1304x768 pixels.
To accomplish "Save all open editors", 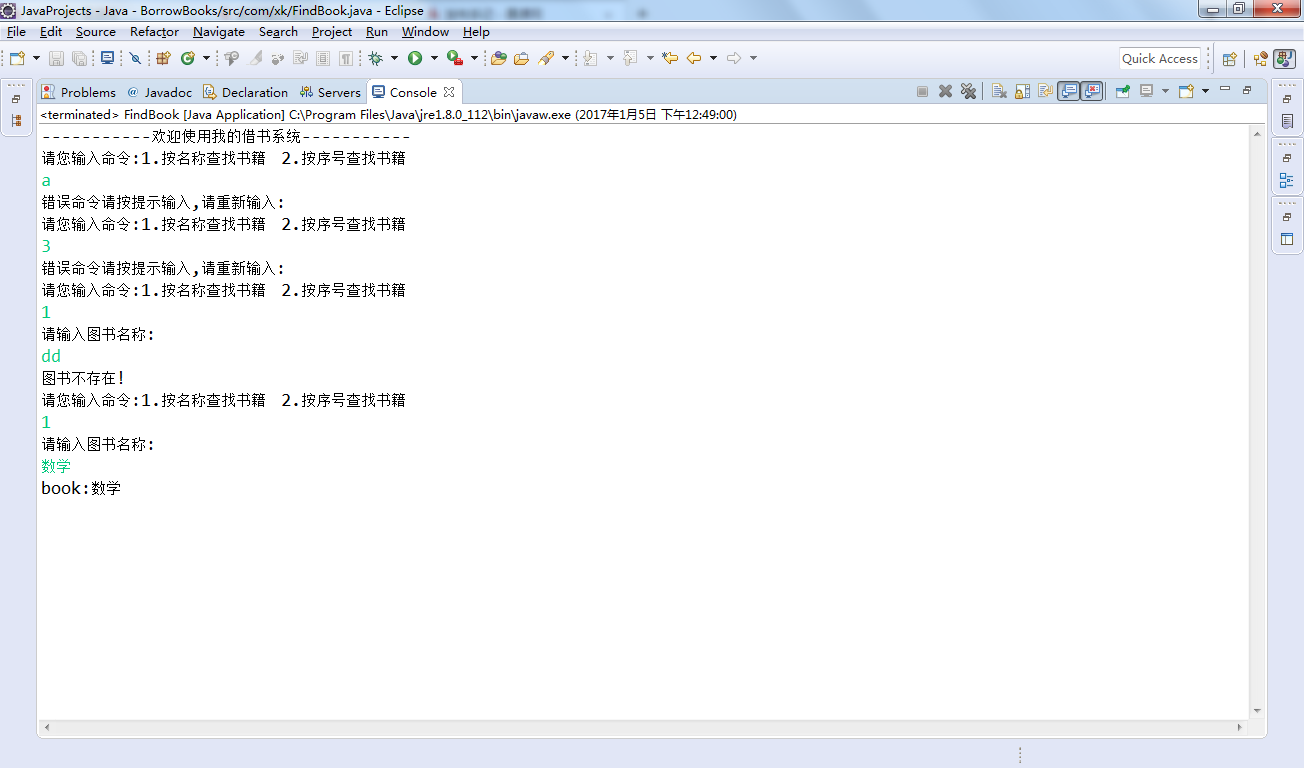I will pyautogui.click(x=79, y=58).
